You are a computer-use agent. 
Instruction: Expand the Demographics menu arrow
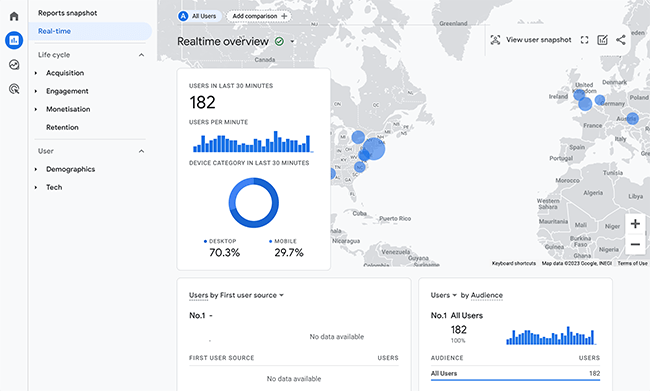(x=36, y=169)
